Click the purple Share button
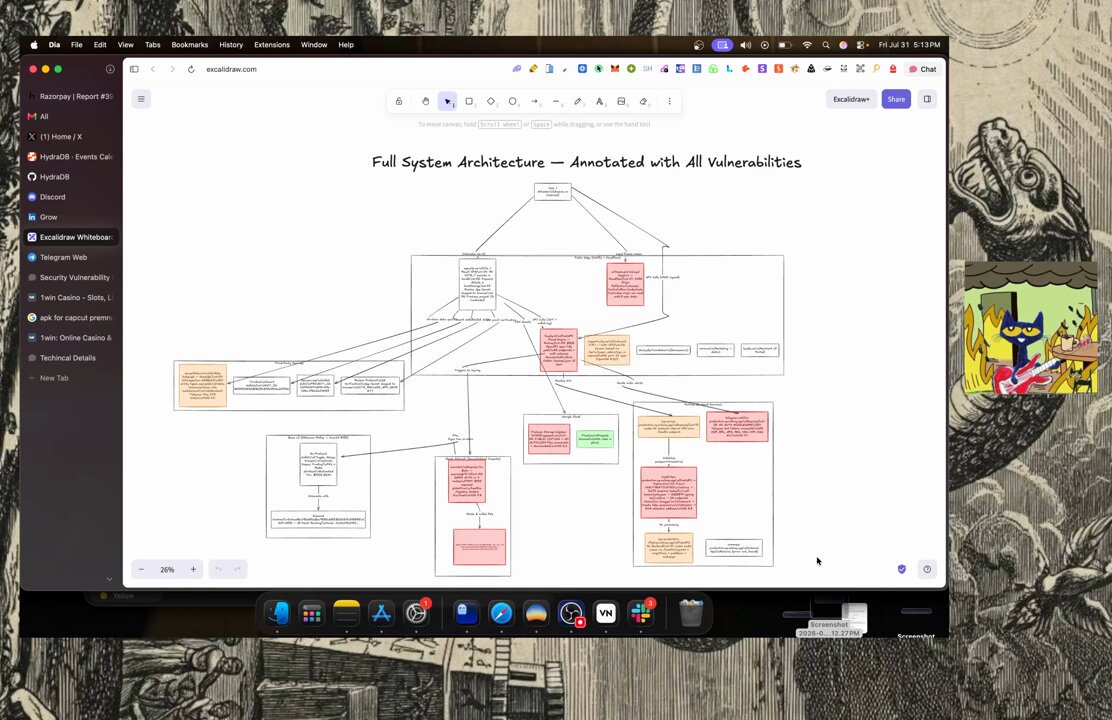This screenshot has height=720, width=1112. (x=896, y=99)
